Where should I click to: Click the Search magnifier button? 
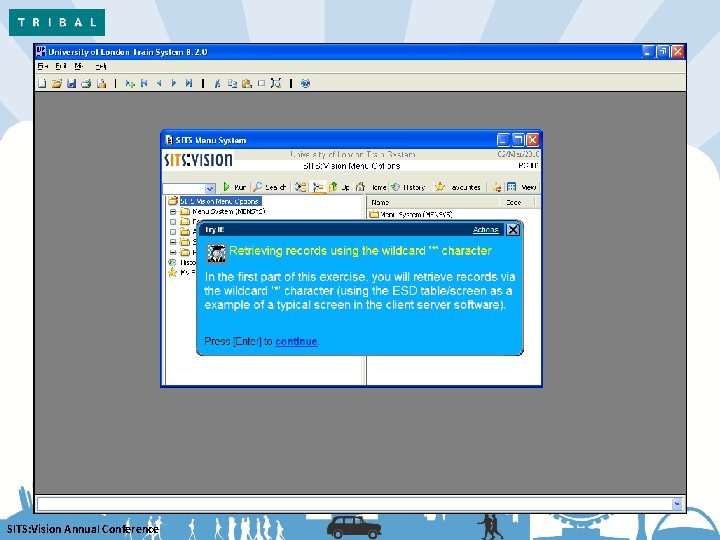tap(270, 187)
